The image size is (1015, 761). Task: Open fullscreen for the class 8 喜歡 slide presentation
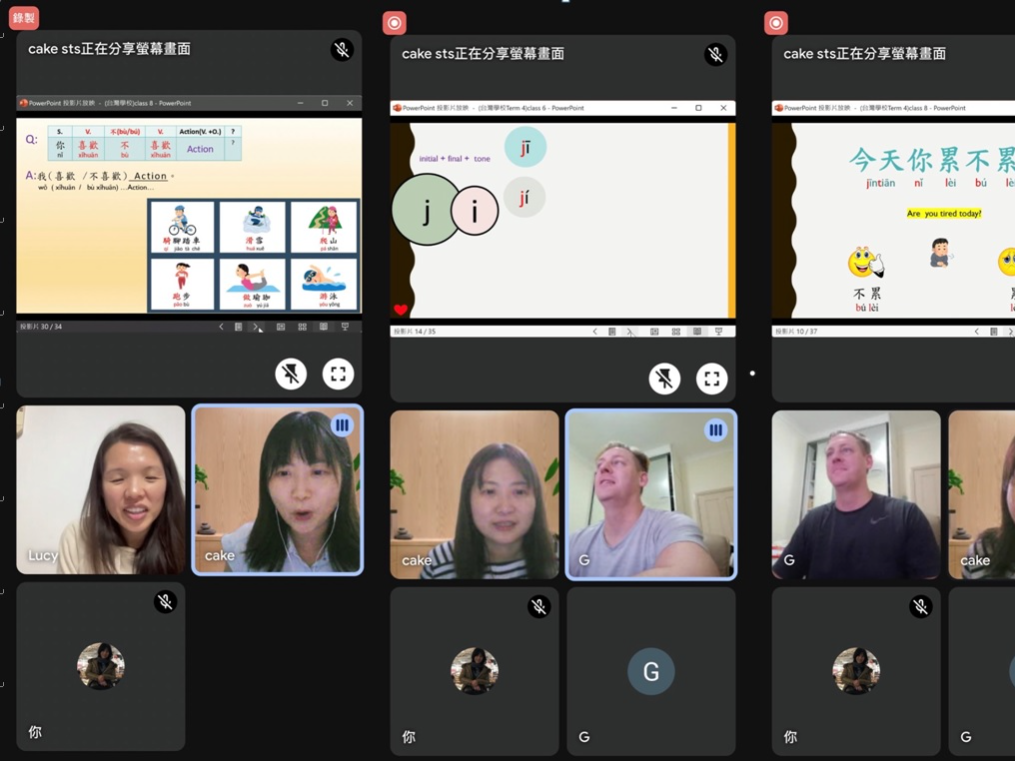(x=338, y=374)
